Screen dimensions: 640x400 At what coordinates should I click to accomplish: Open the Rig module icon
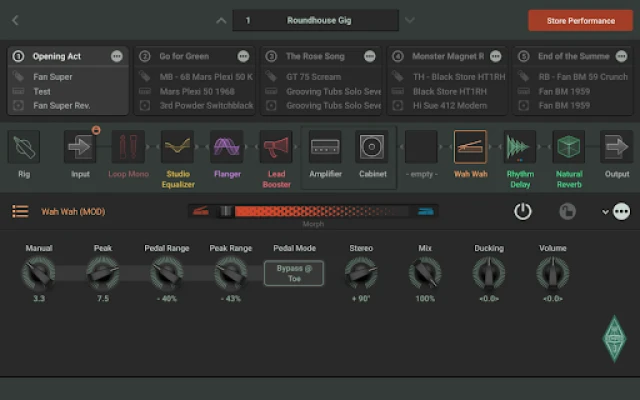pos(24,147)
